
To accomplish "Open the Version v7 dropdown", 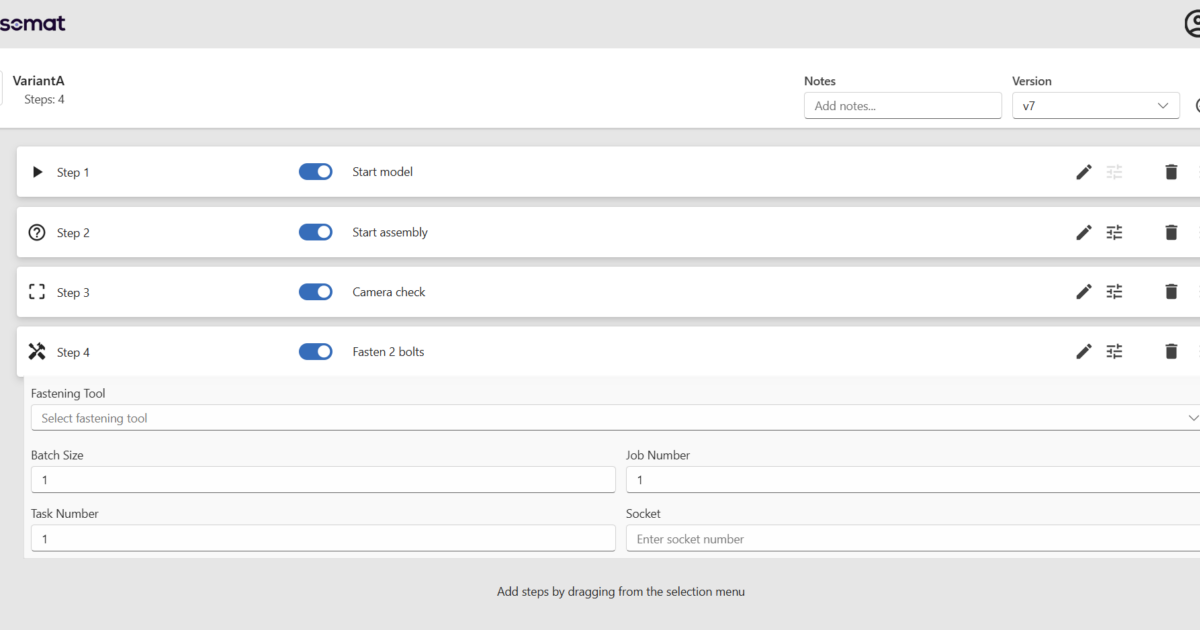I will point(1096,105).
